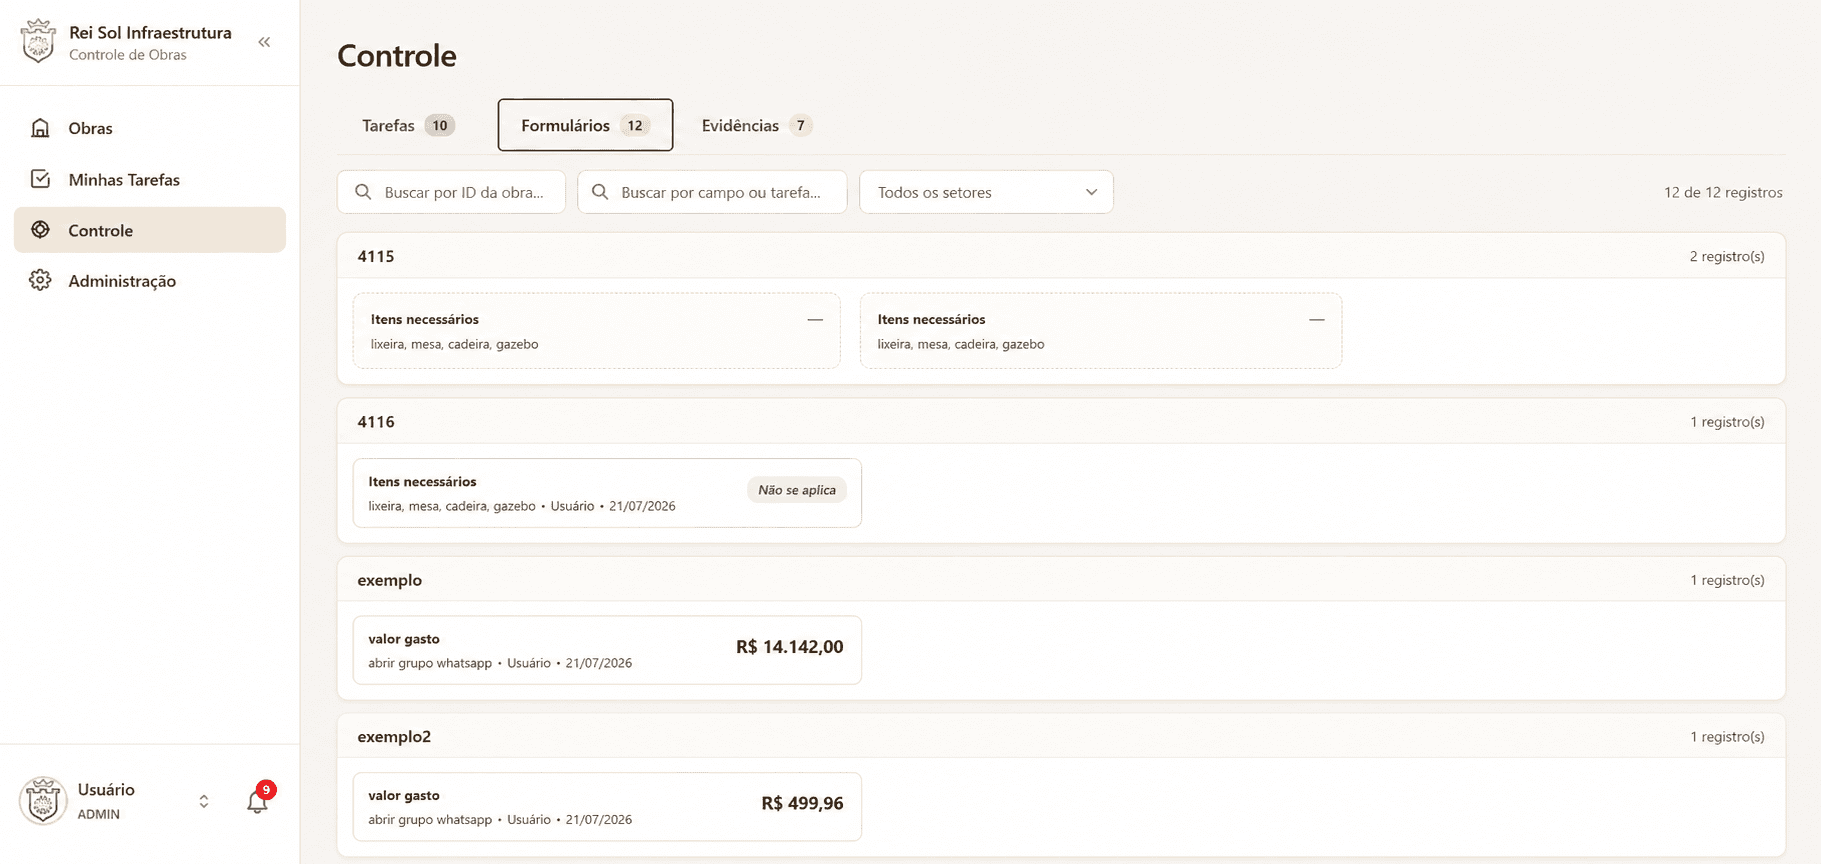Open the Evidências tab
This screenshot has width=1821, height=864.
click(x=756, y=125)
